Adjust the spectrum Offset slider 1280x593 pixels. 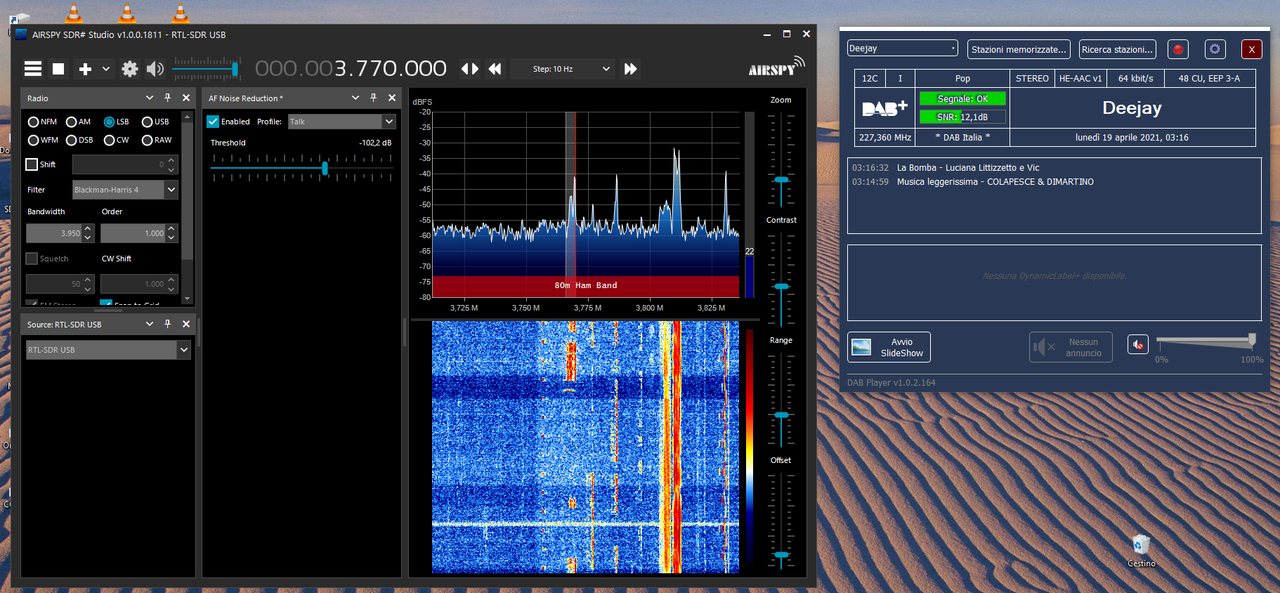click(x=781, y=518)
